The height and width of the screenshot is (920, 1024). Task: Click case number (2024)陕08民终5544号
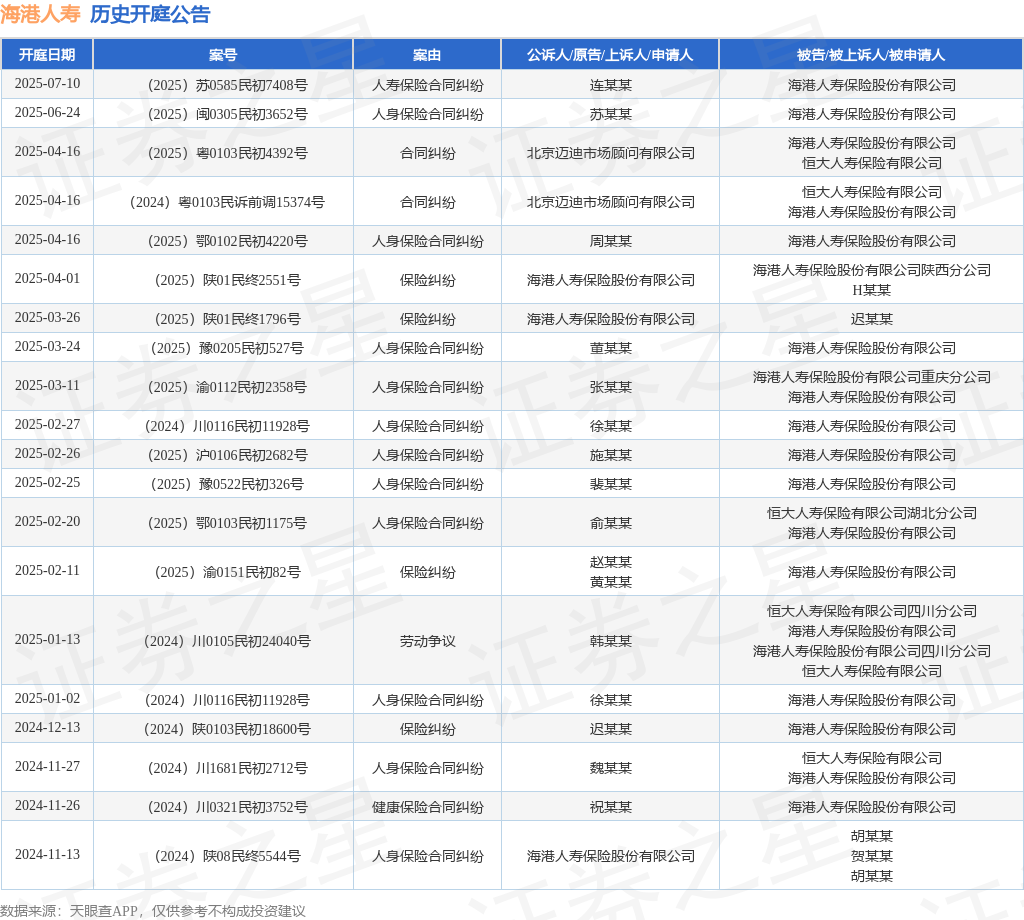227,856
